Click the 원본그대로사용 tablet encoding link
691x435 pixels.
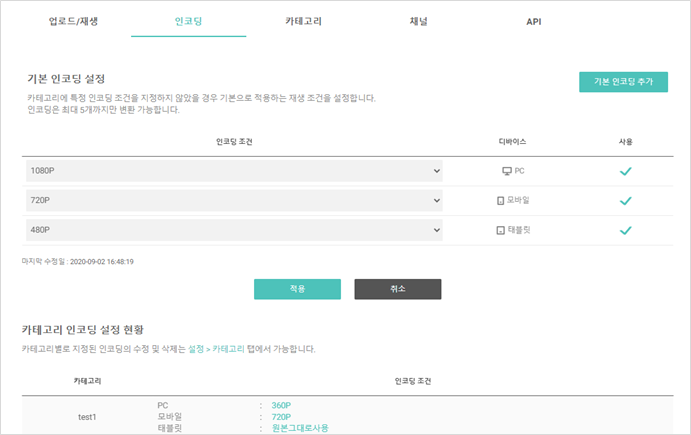(x=300, y=428)
